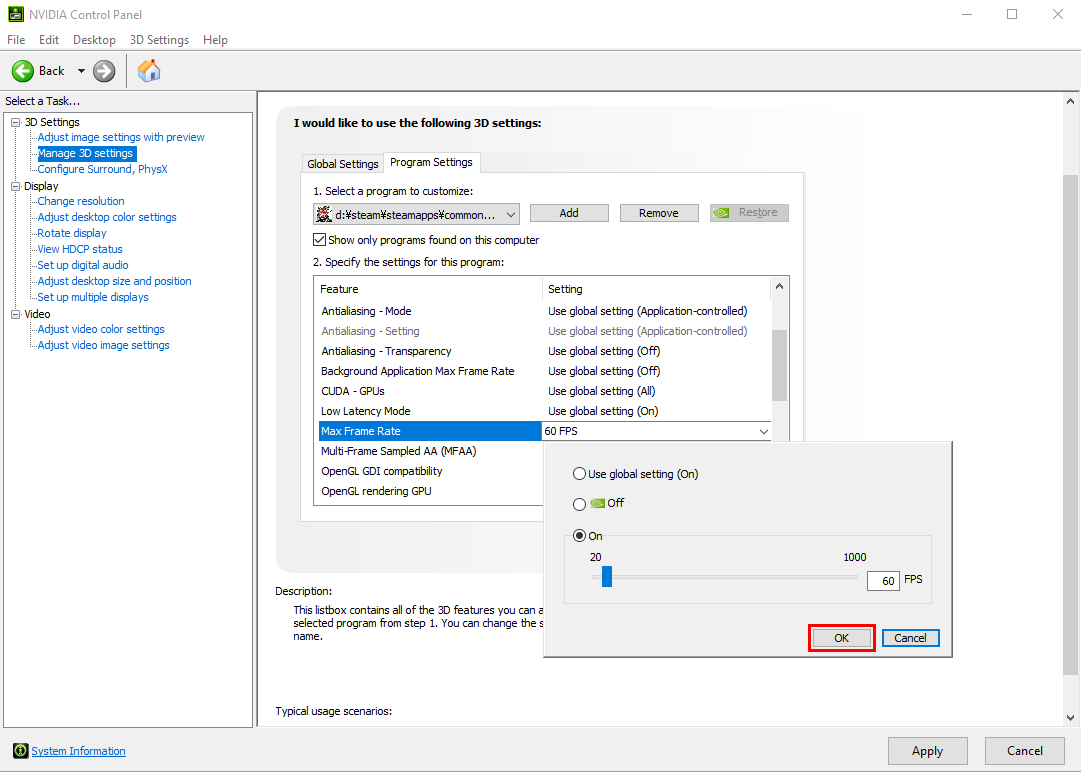Click the Apply button
Viewport: 1081px width, 773px height.
tap(927, 751)
